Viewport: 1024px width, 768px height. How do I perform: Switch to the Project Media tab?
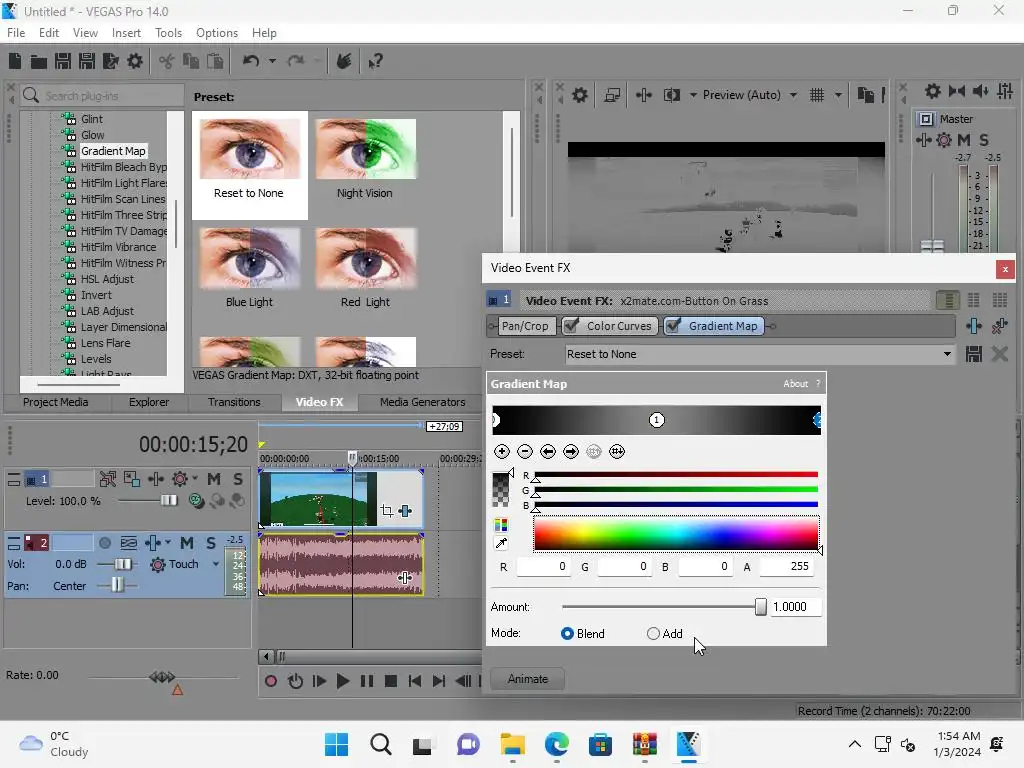tap(56, 402)
